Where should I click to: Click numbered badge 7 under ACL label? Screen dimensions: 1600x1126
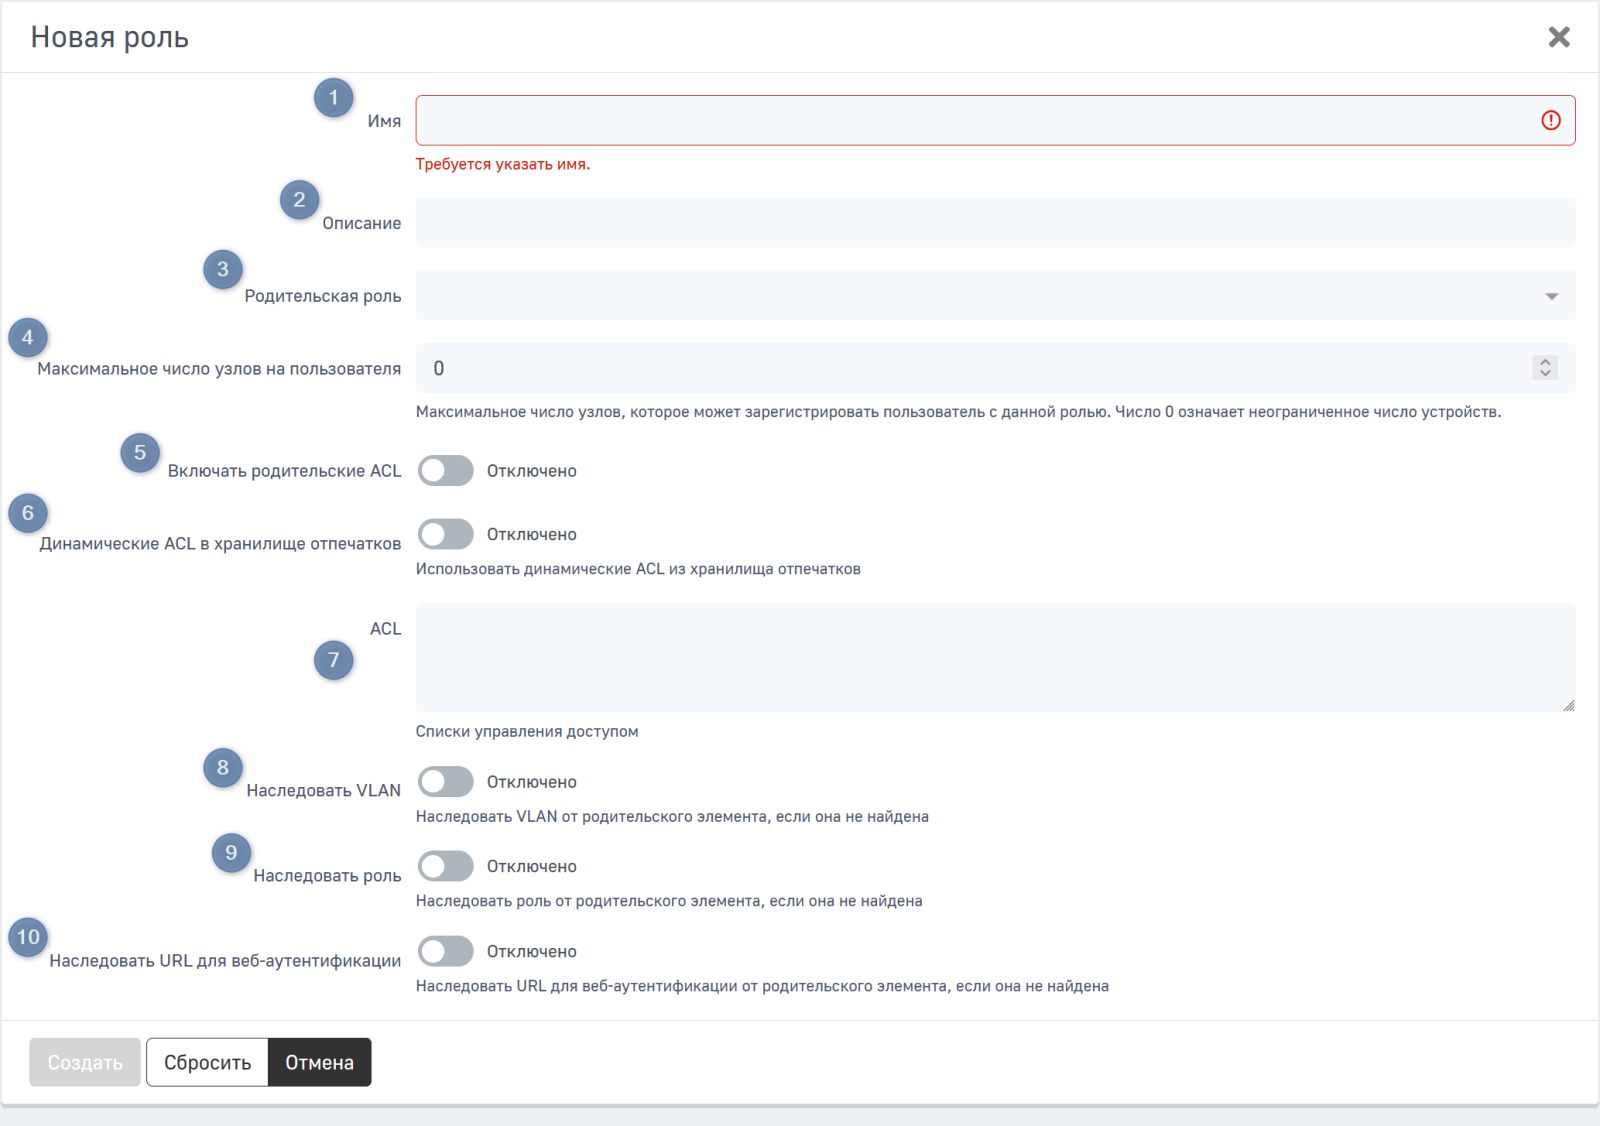point(333,660)
